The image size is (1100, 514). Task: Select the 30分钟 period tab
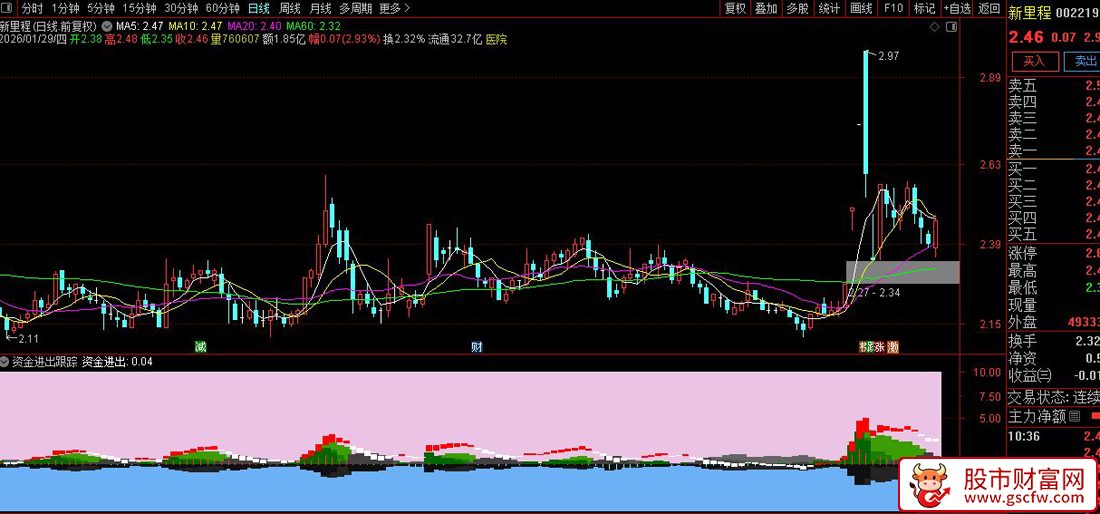181,8
